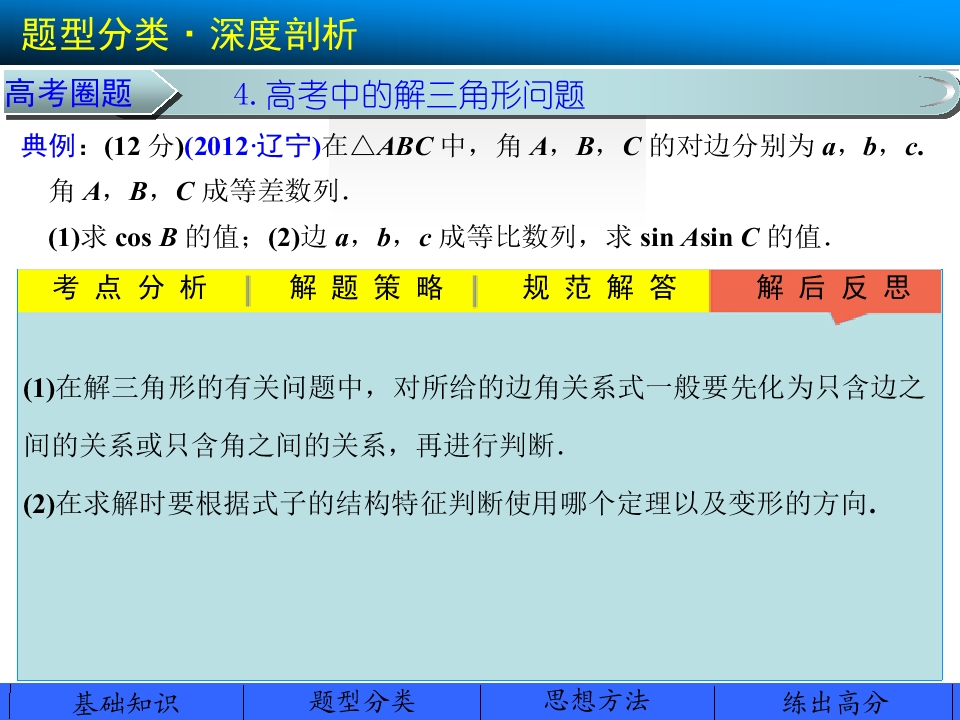Screen dimensions: 960x720
Task: Click the curved arrow decoration icon at banner end
Action: (937, 92)
